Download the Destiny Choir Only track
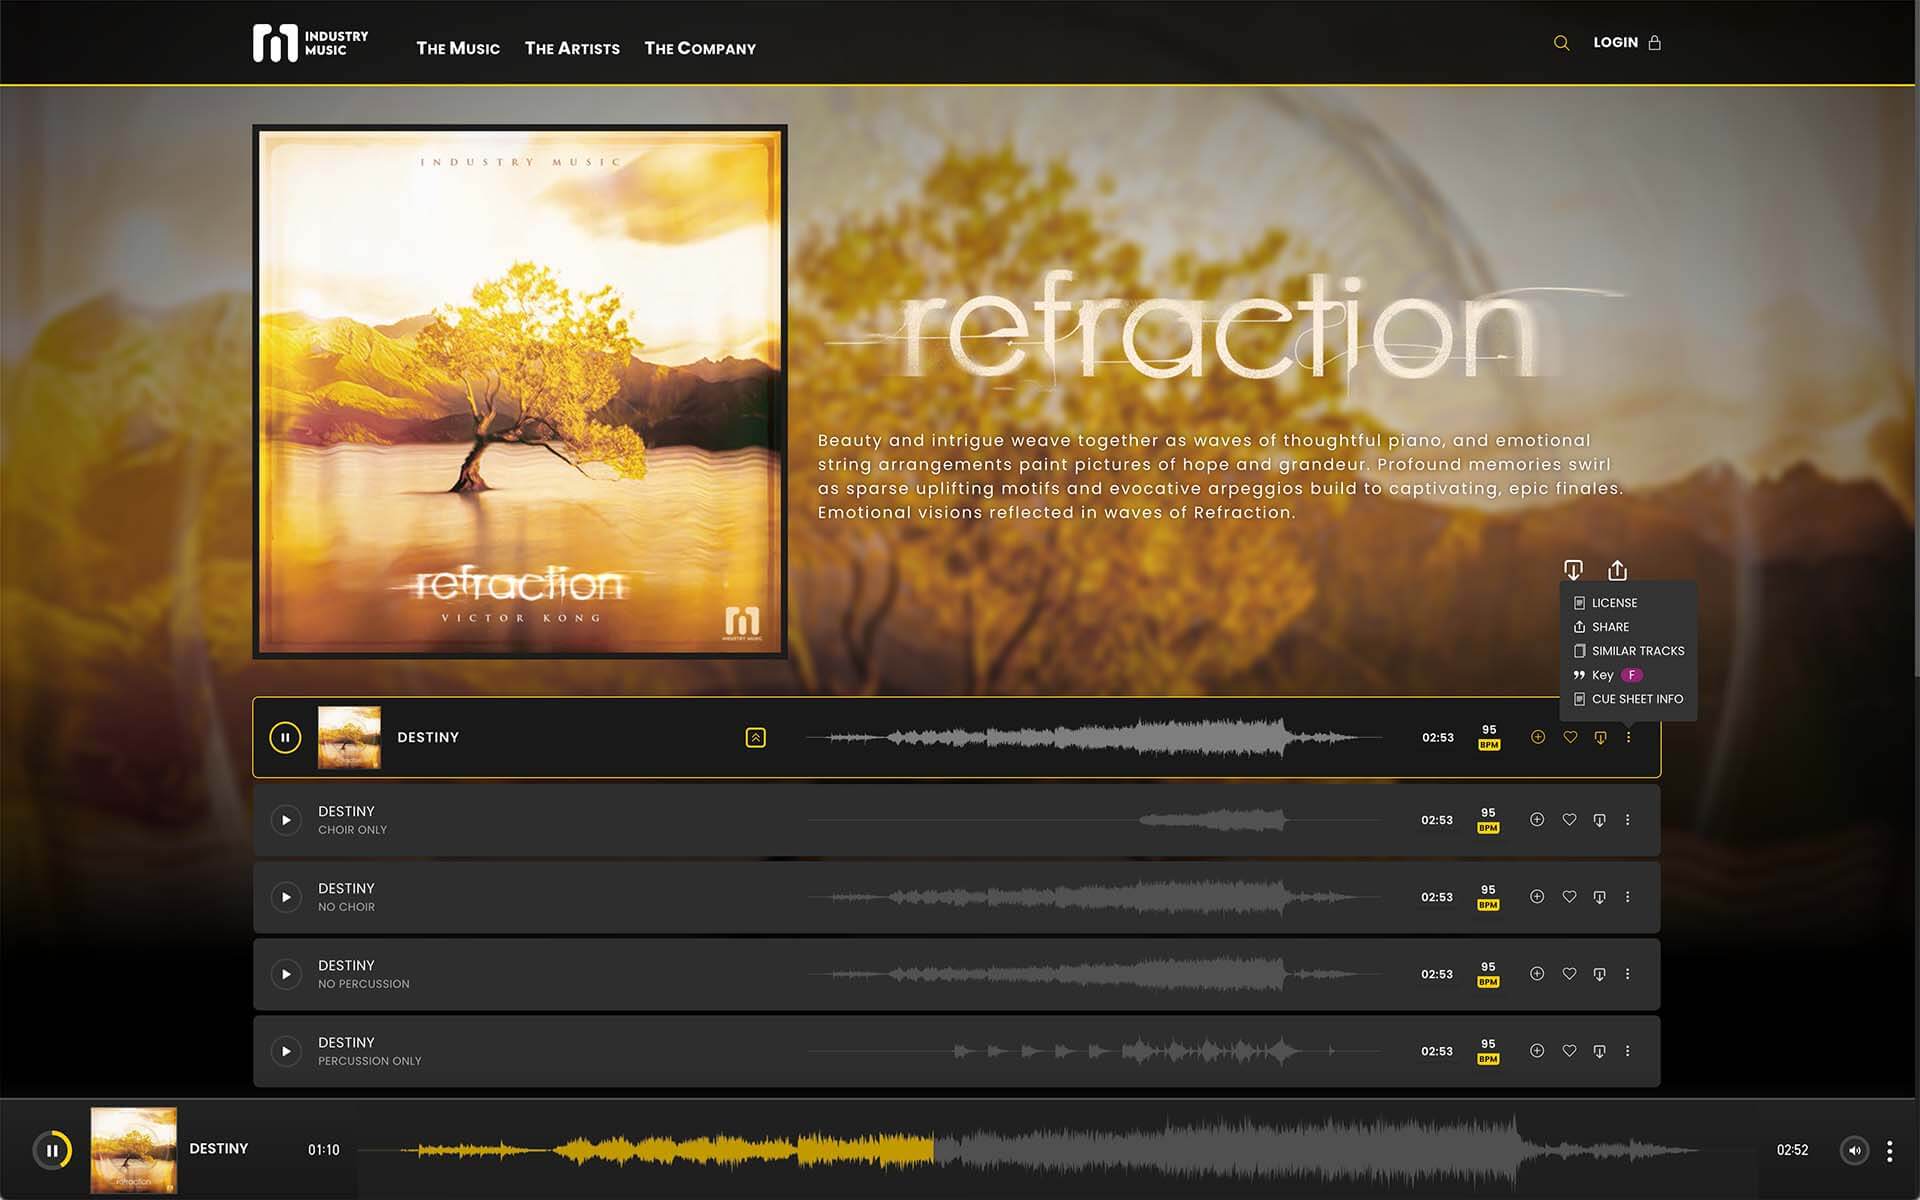Viewport: 1920px width, 1200px height. pos(1599,820)
